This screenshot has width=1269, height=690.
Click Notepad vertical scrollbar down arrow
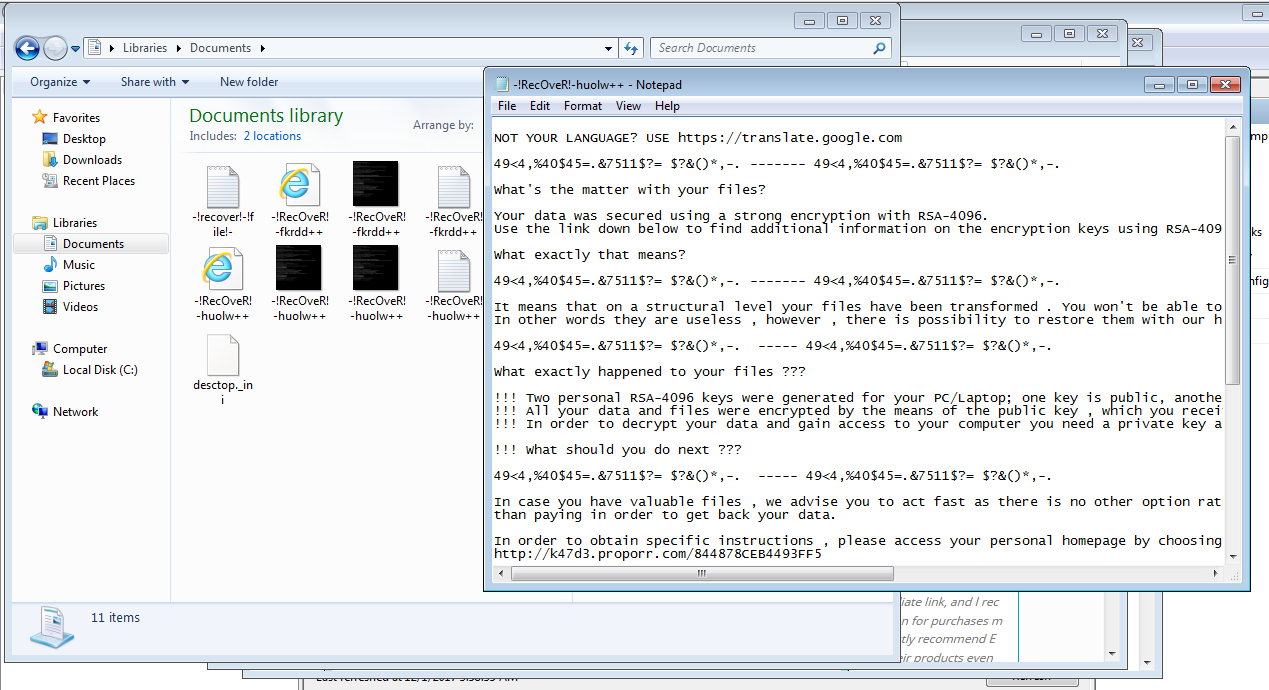(1233, 557)
